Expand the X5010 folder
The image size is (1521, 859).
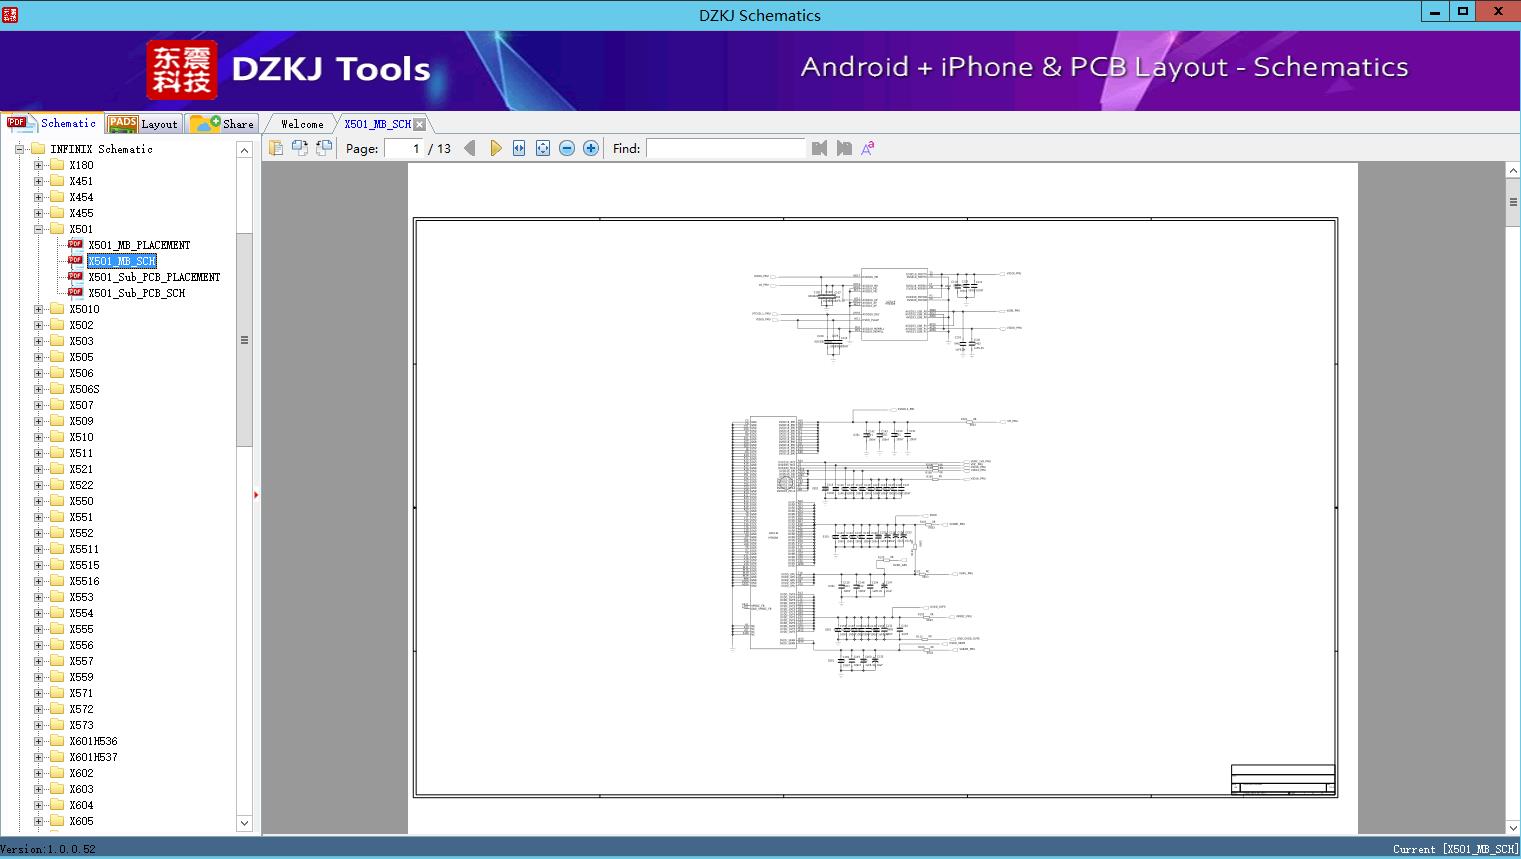39,309
